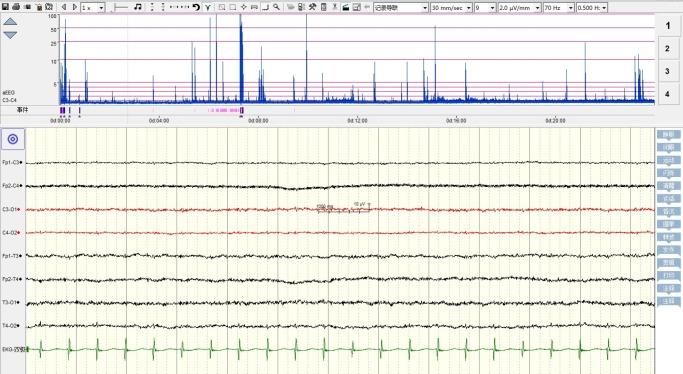Click the up triangle beside the aEEG trend
Screen dimensions: 683x374
point(10,21)
